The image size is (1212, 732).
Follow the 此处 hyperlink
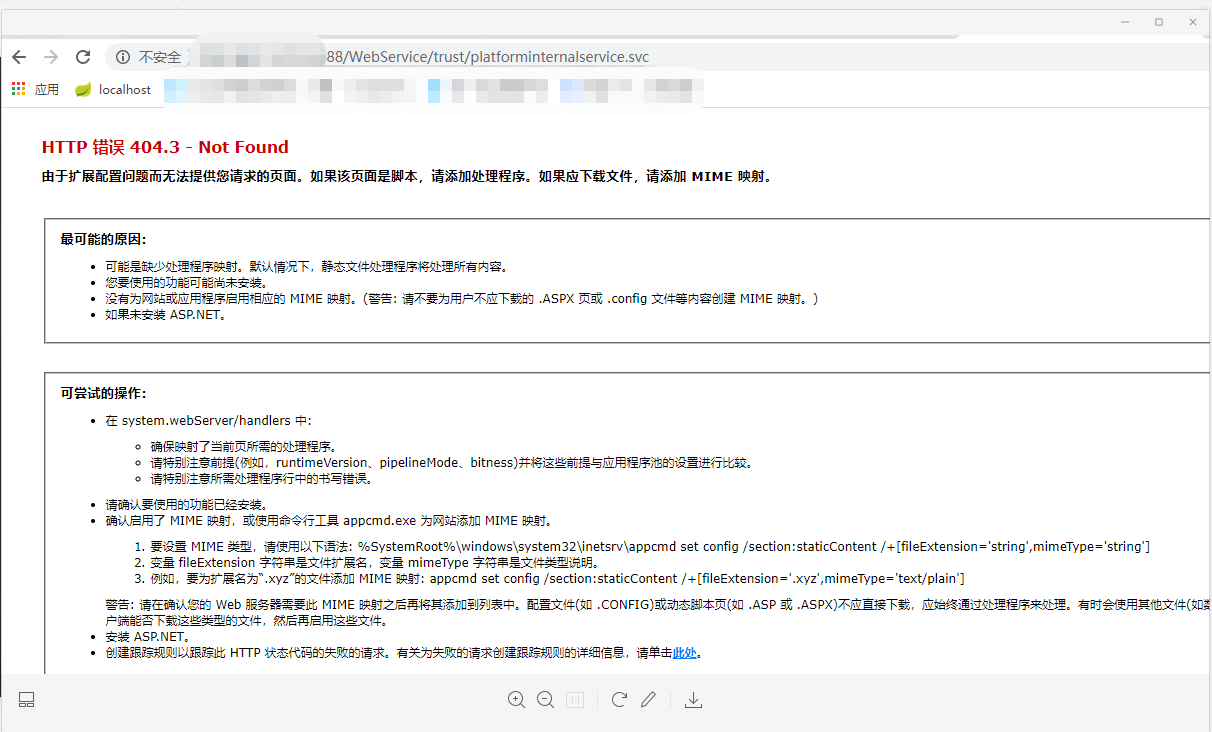coord(686,653)
